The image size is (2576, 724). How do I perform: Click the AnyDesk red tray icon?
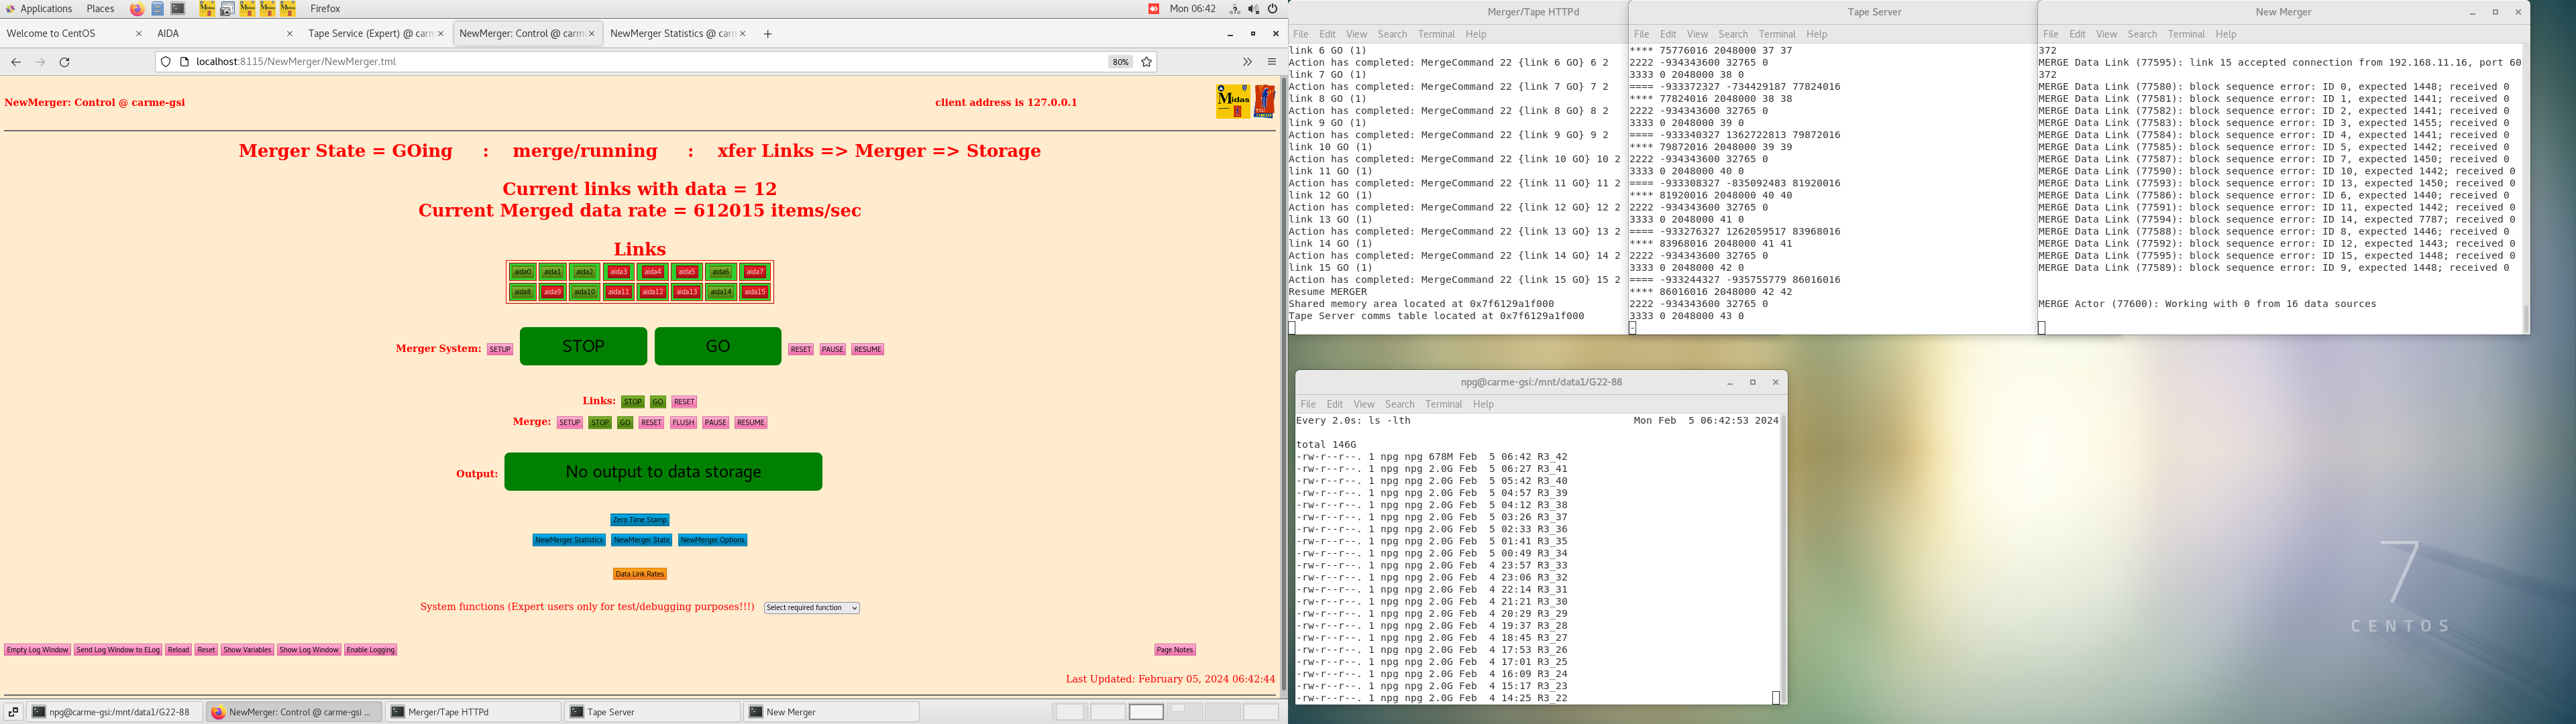pos(1153,9)
